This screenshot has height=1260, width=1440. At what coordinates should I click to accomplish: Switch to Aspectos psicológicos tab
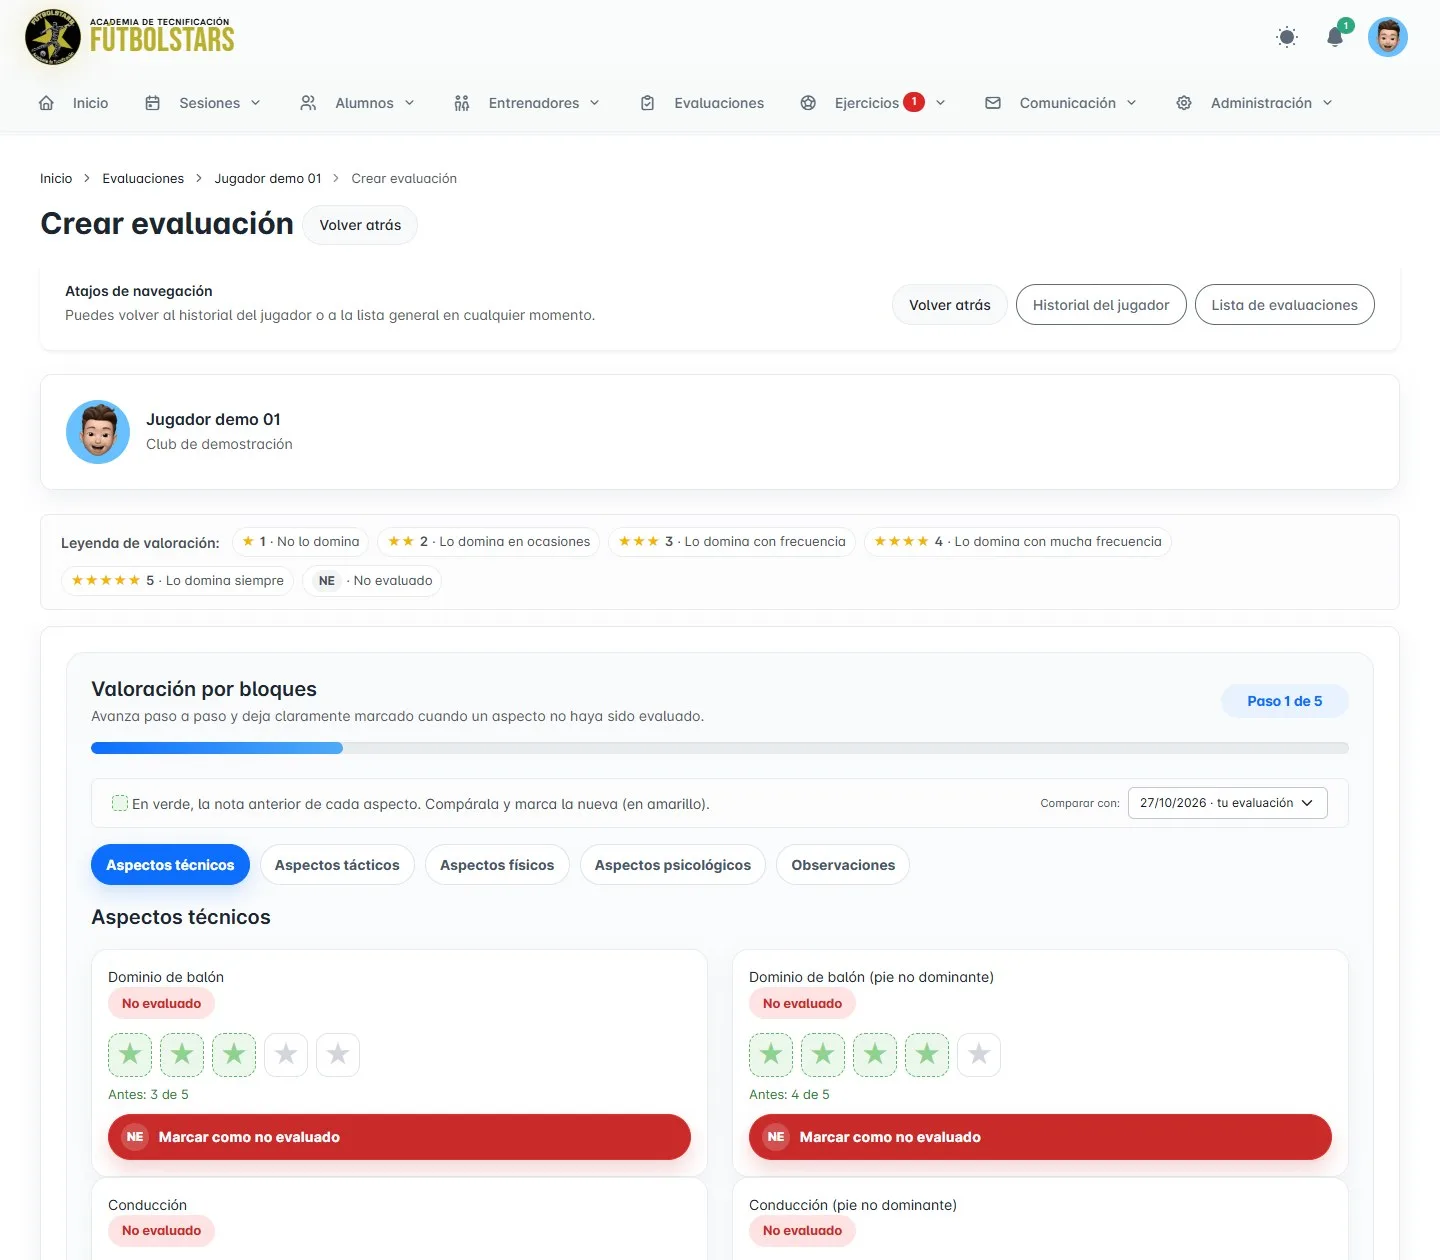click(x=673, y=865)
